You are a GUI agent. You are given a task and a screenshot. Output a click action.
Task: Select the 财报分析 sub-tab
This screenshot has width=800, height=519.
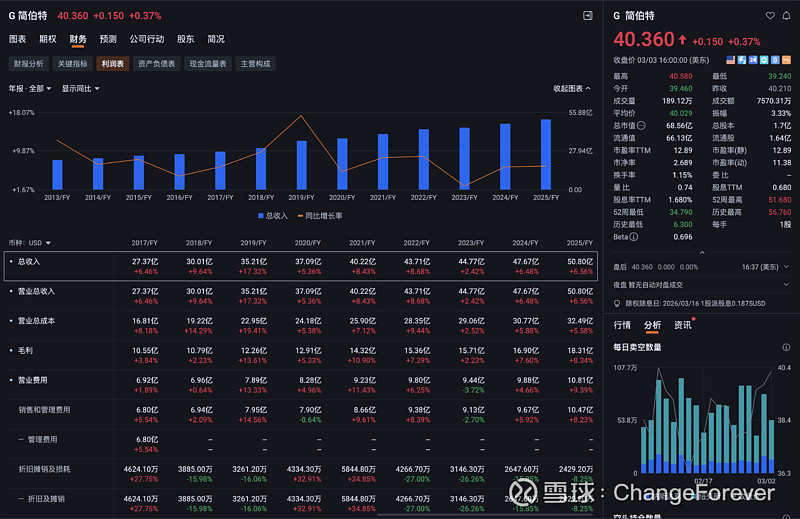(x=29, y=64)
